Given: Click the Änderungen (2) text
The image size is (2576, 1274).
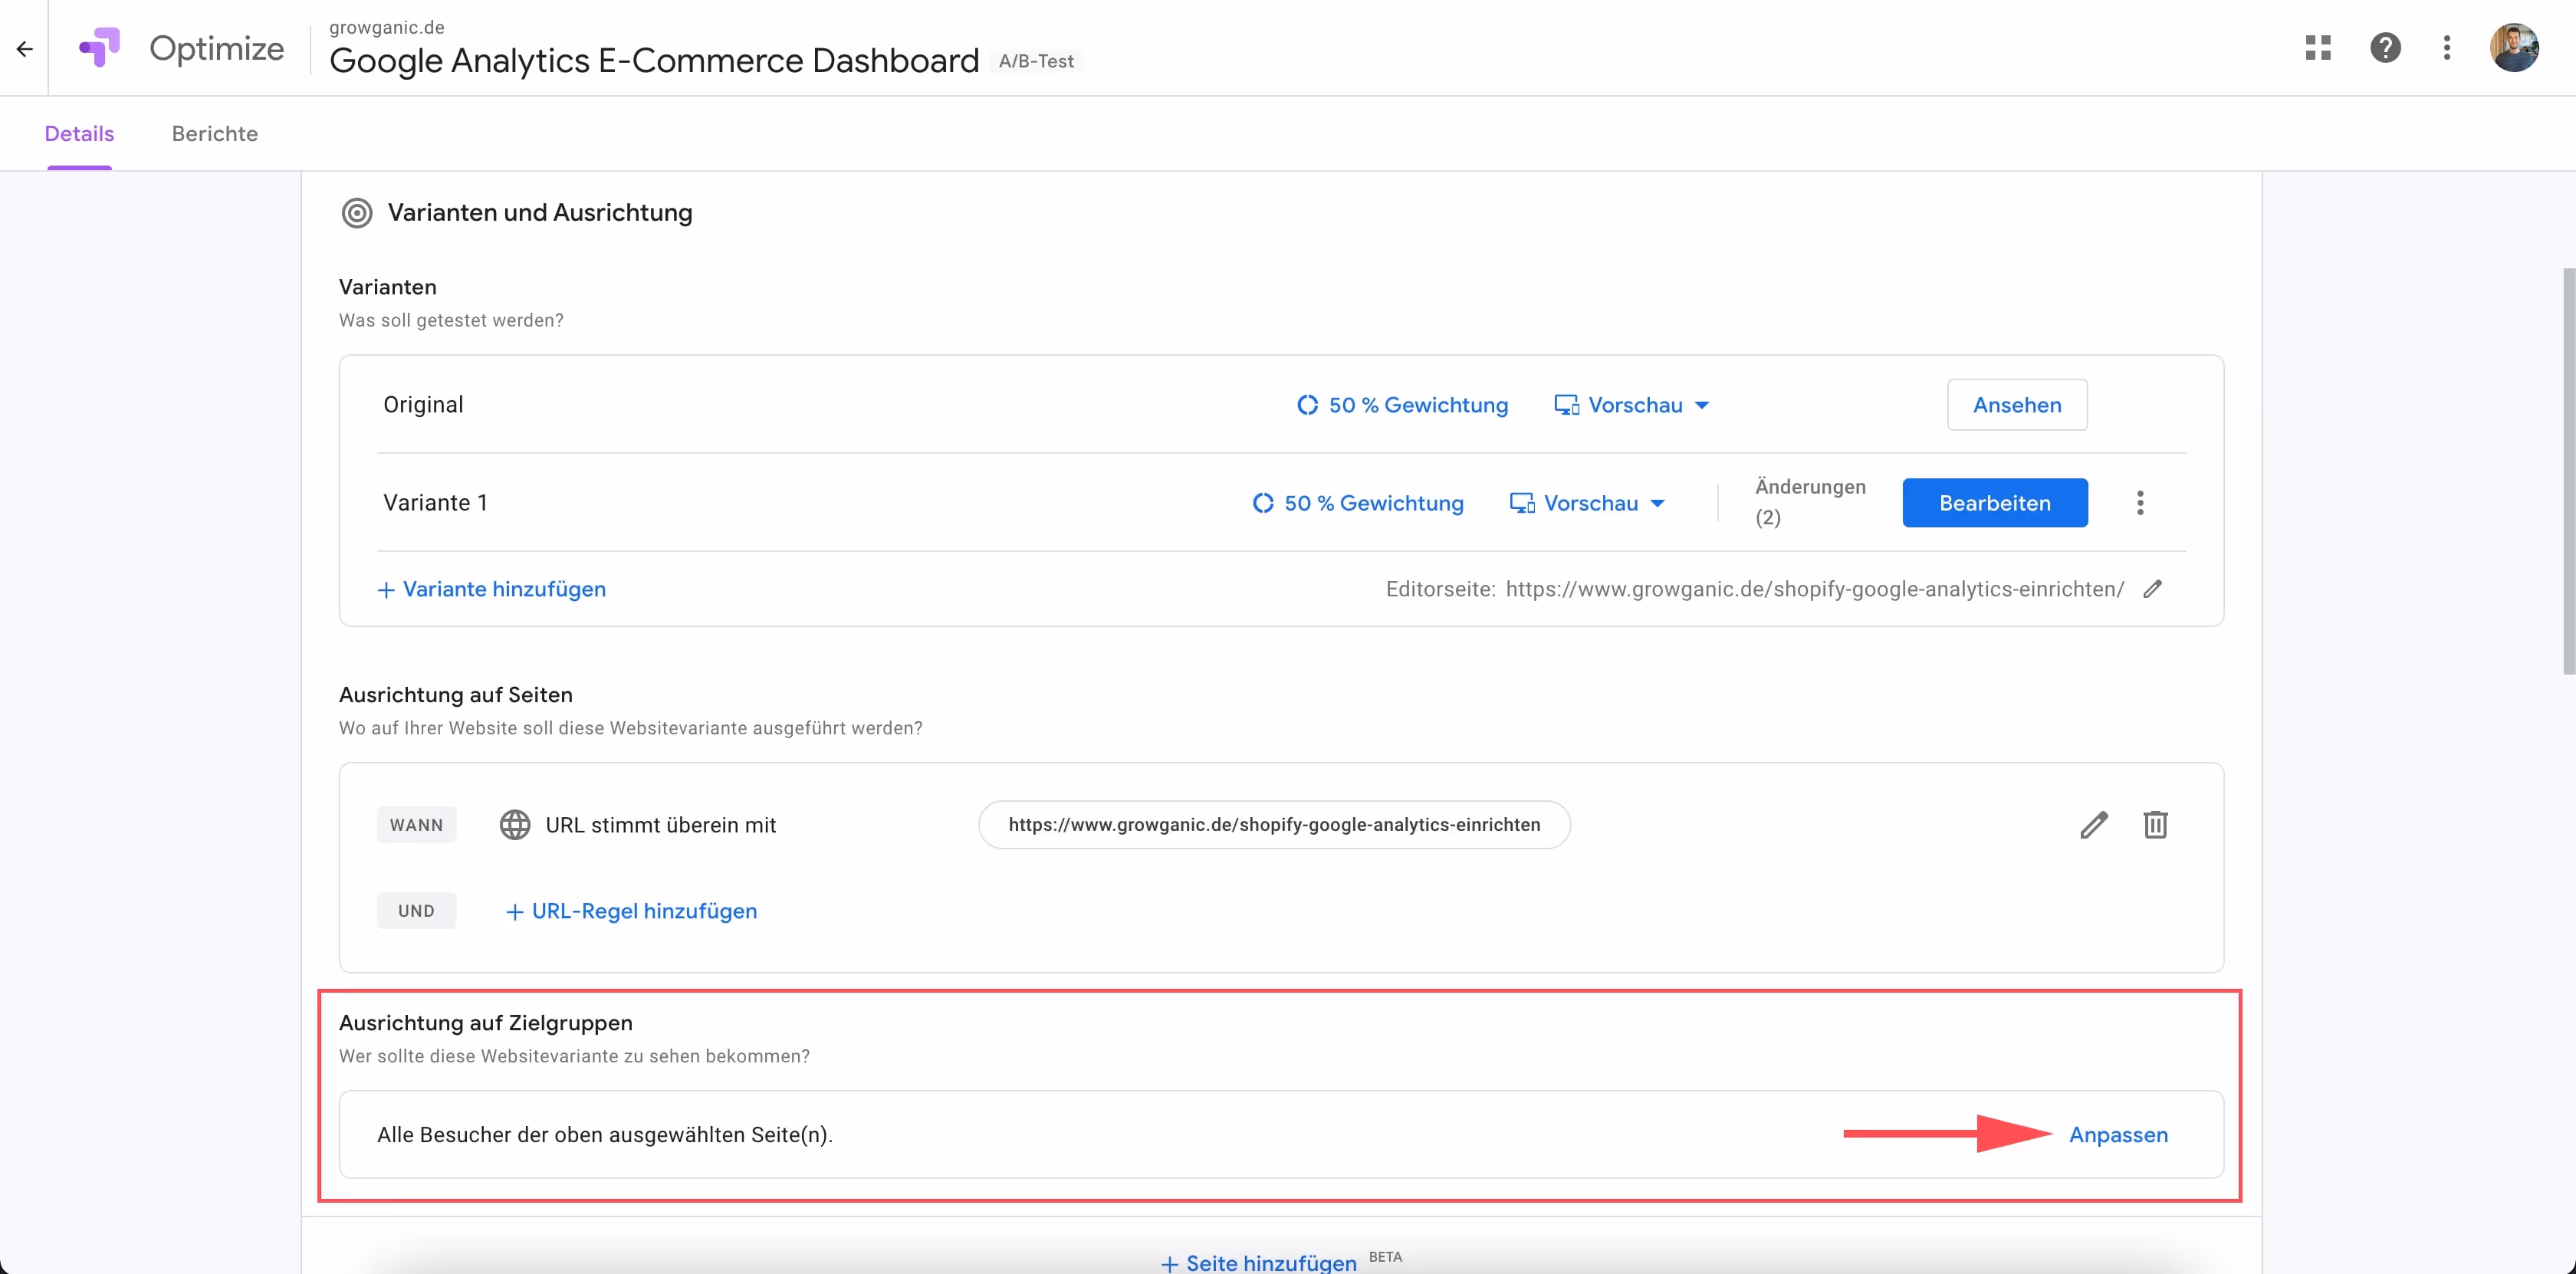Looking at the screenshot, I should click(x=1810, y=502).
